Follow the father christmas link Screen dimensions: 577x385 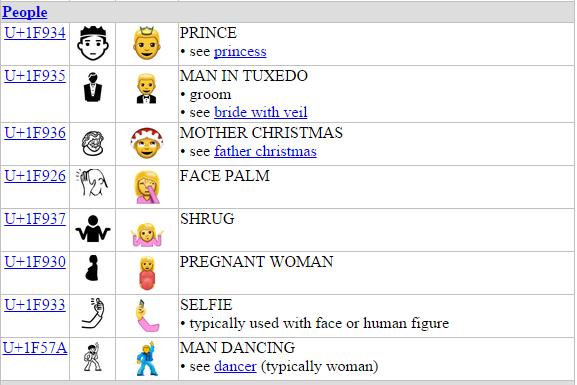pyautogui.click(x=265, y=151)
